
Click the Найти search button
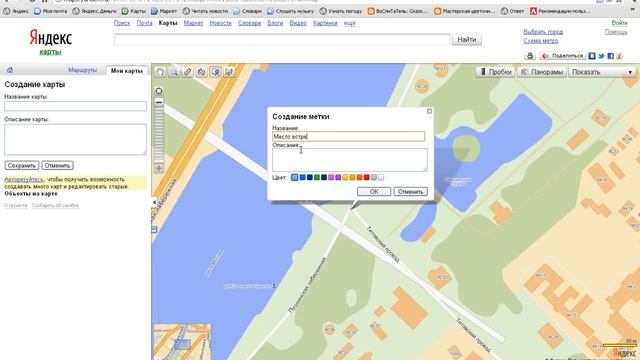[467, 40]
